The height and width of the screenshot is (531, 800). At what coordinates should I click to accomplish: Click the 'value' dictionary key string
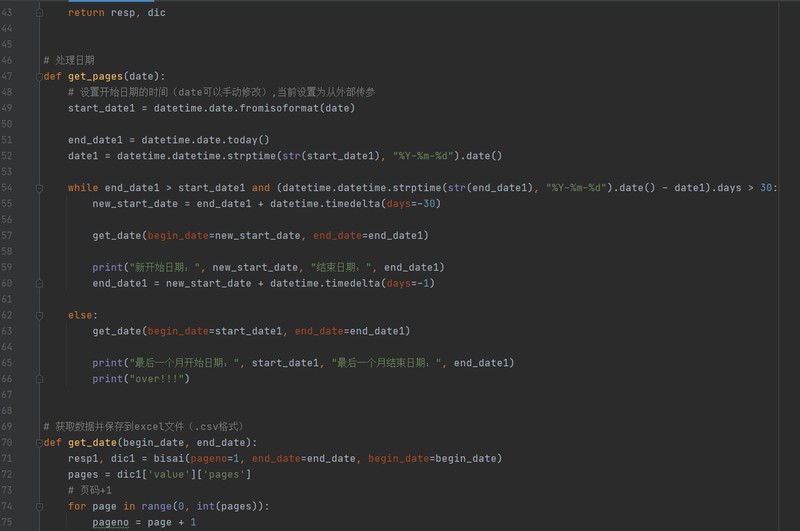point(169,474)
